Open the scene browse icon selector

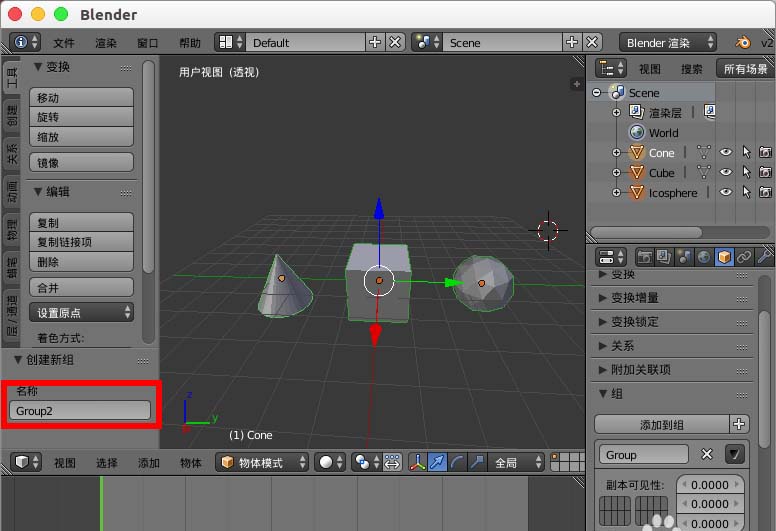(427, 43)
